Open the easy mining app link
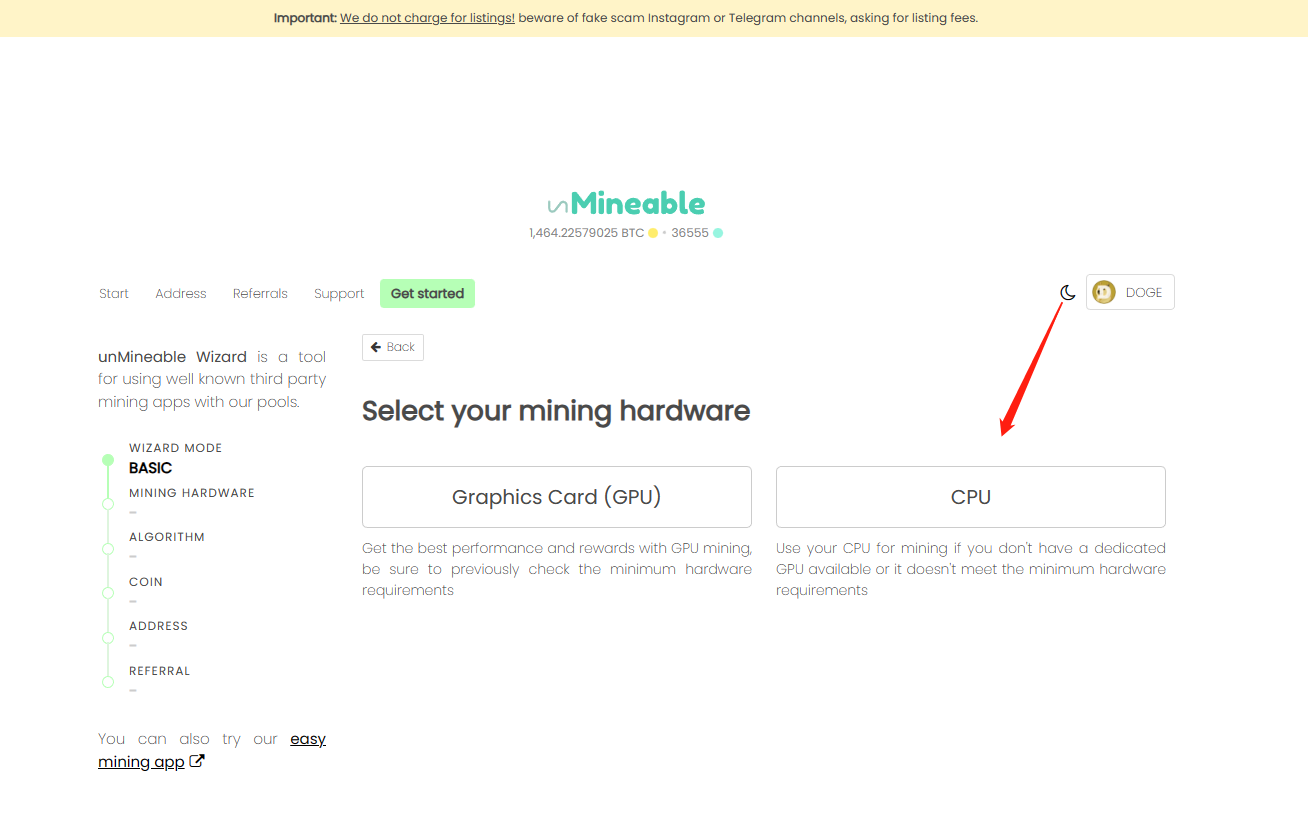1308x826 pixels. coord(212,750)
